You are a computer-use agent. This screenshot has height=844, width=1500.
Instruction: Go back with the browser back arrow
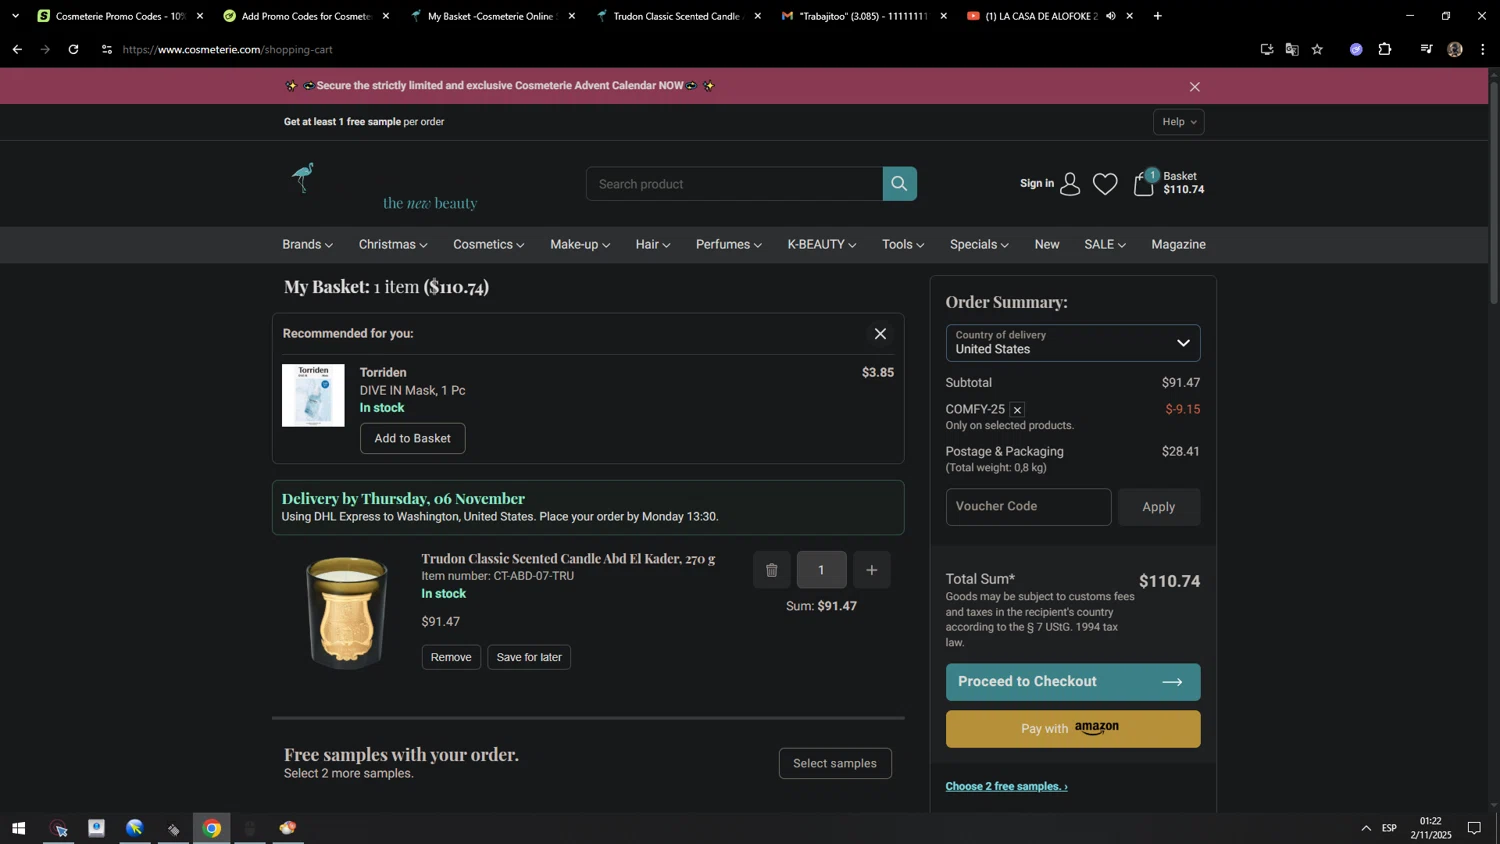coord(17,49)
